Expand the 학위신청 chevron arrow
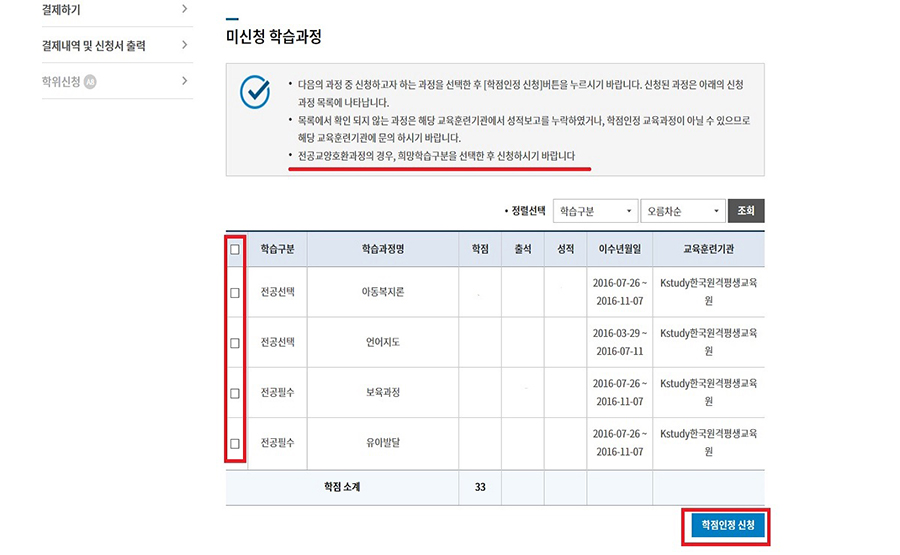The image size is (900, 555). (x=185, y=81)
